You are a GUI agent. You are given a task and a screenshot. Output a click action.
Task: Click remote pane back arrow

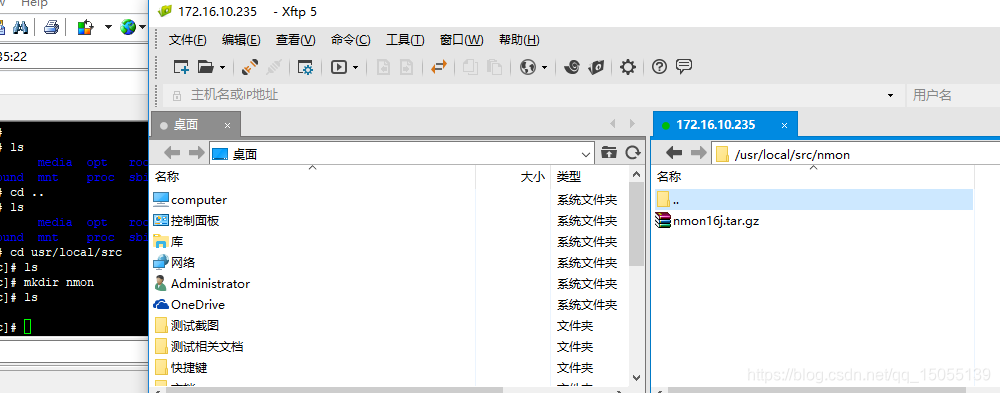675,153
